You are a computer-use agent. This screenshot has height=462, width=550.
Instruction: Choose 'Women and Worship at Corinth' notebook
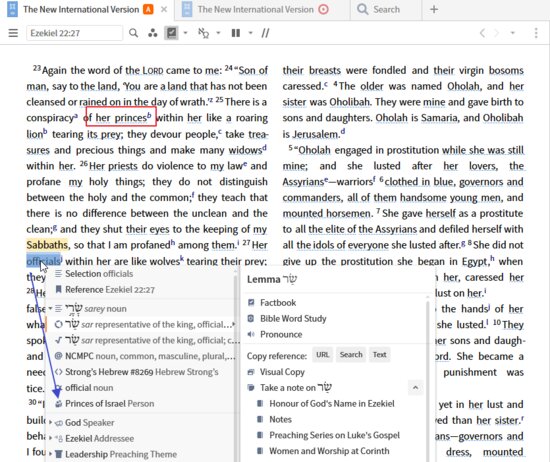(323, 451)
